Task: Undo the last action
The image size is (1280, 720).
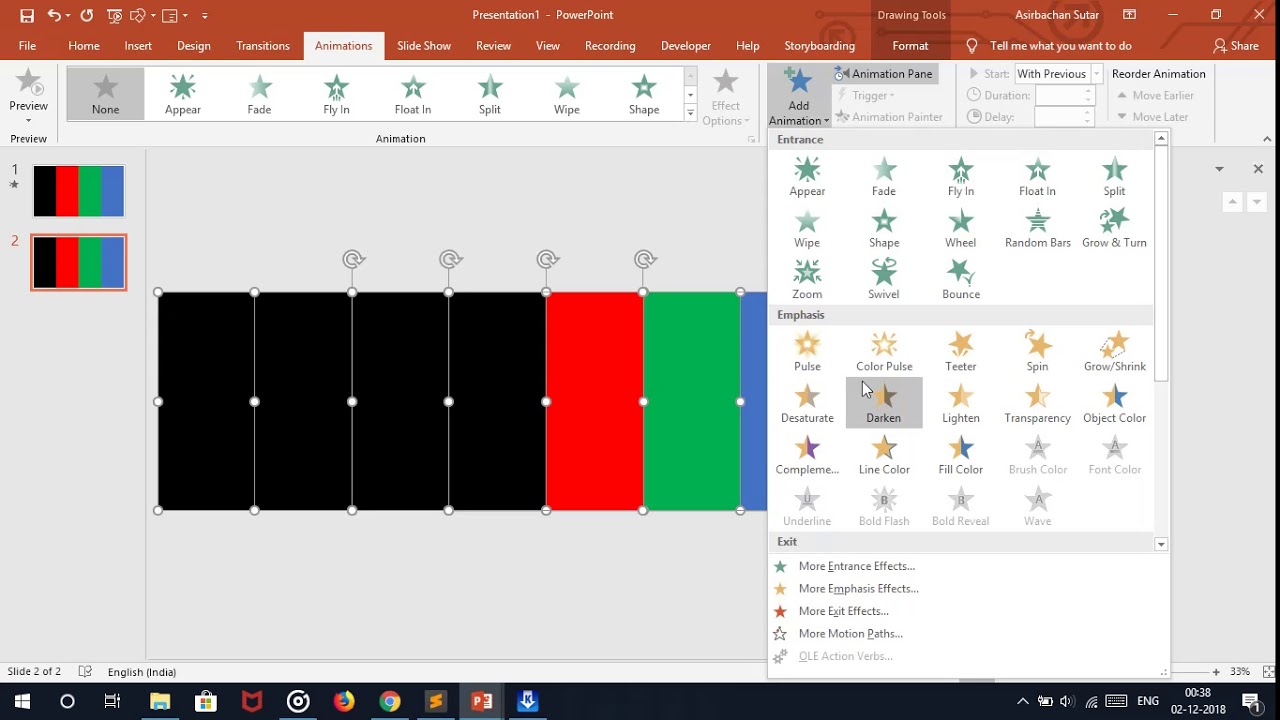Action: (54, 15)
